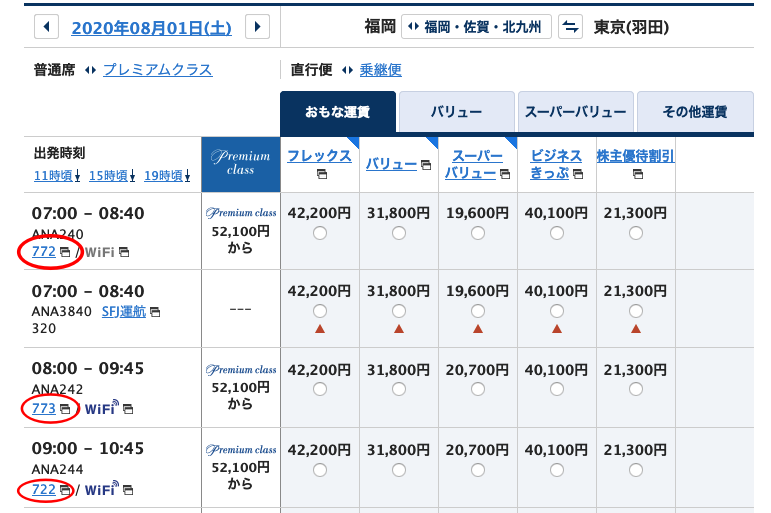
Task: Switch to プレミアムクラス seating
Action: pyautogui.click(x=157, y=70)
